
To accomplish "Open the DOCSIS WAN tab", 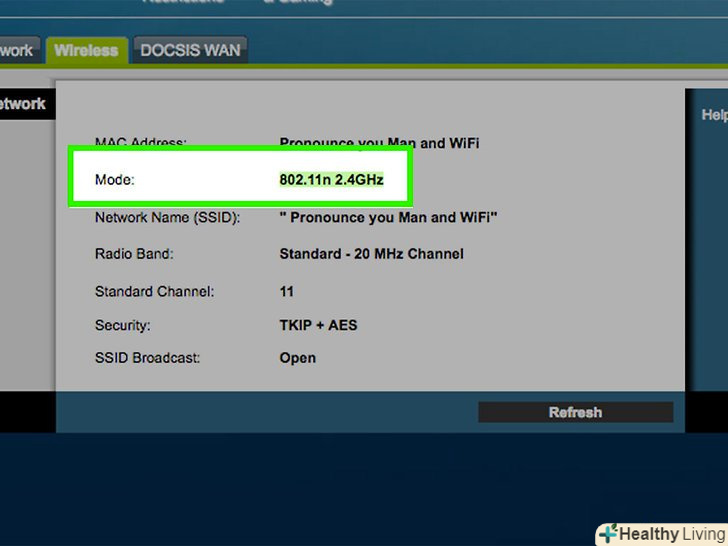I will [x=190, y=50].
